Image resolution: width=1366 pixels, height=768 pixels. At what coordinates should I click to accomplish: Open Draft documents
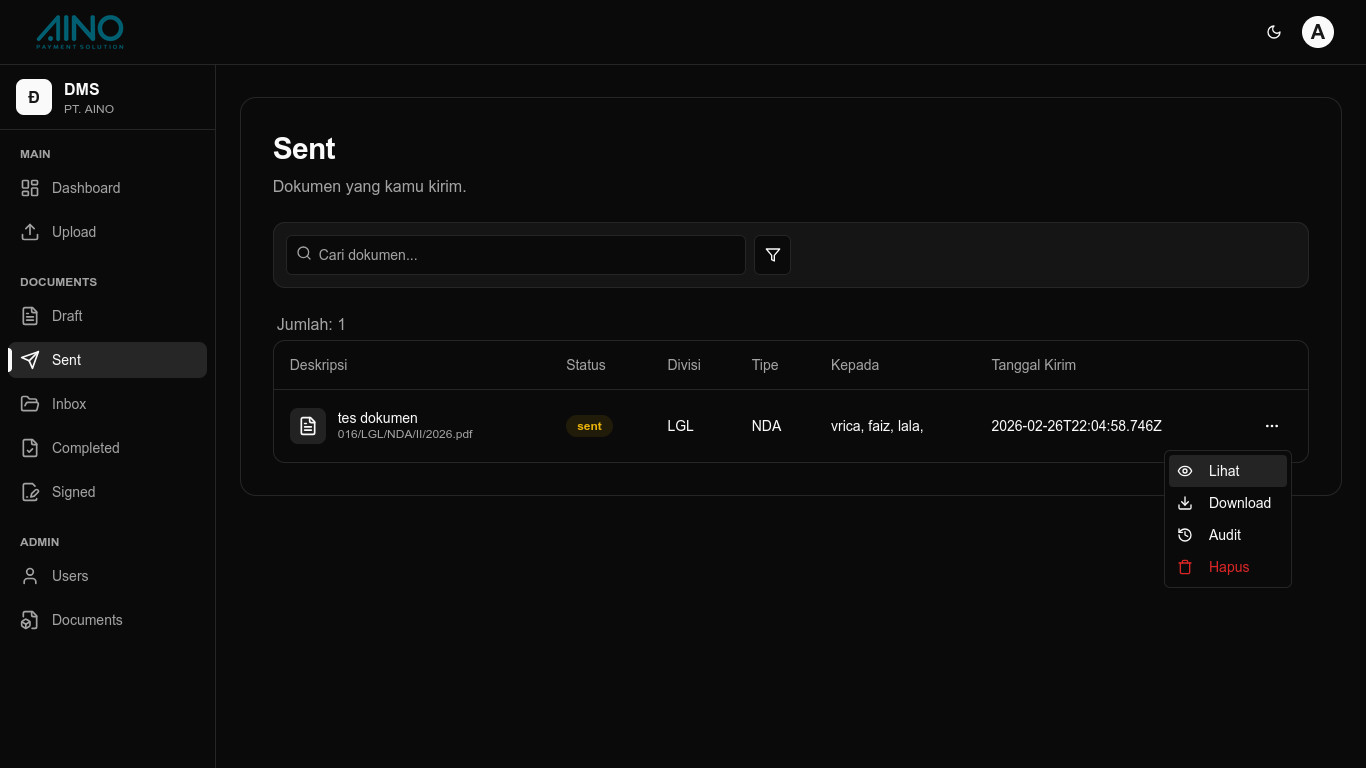[x=67, y=316]
